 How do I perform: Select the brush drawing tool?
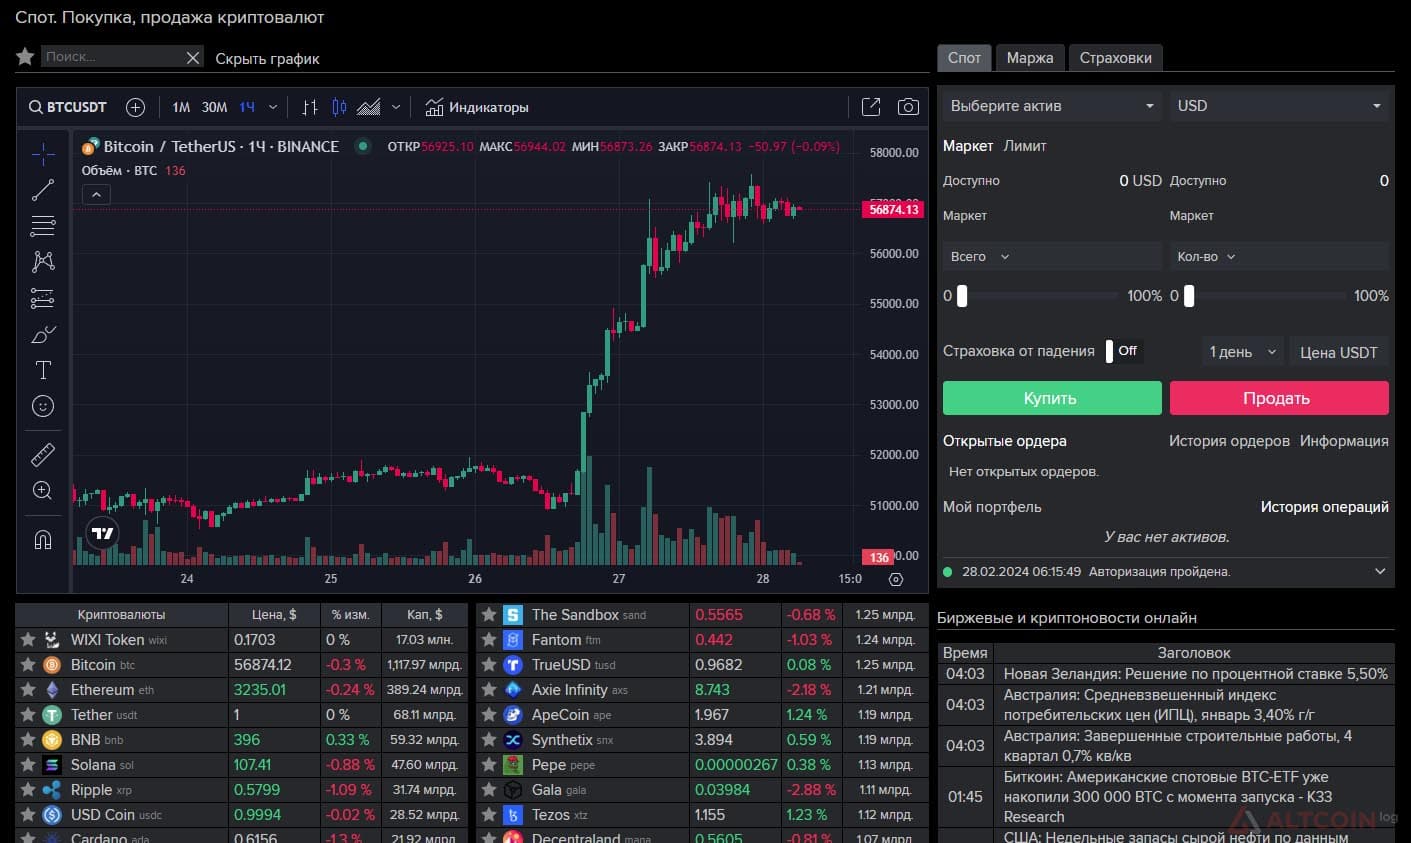[43, 334]
